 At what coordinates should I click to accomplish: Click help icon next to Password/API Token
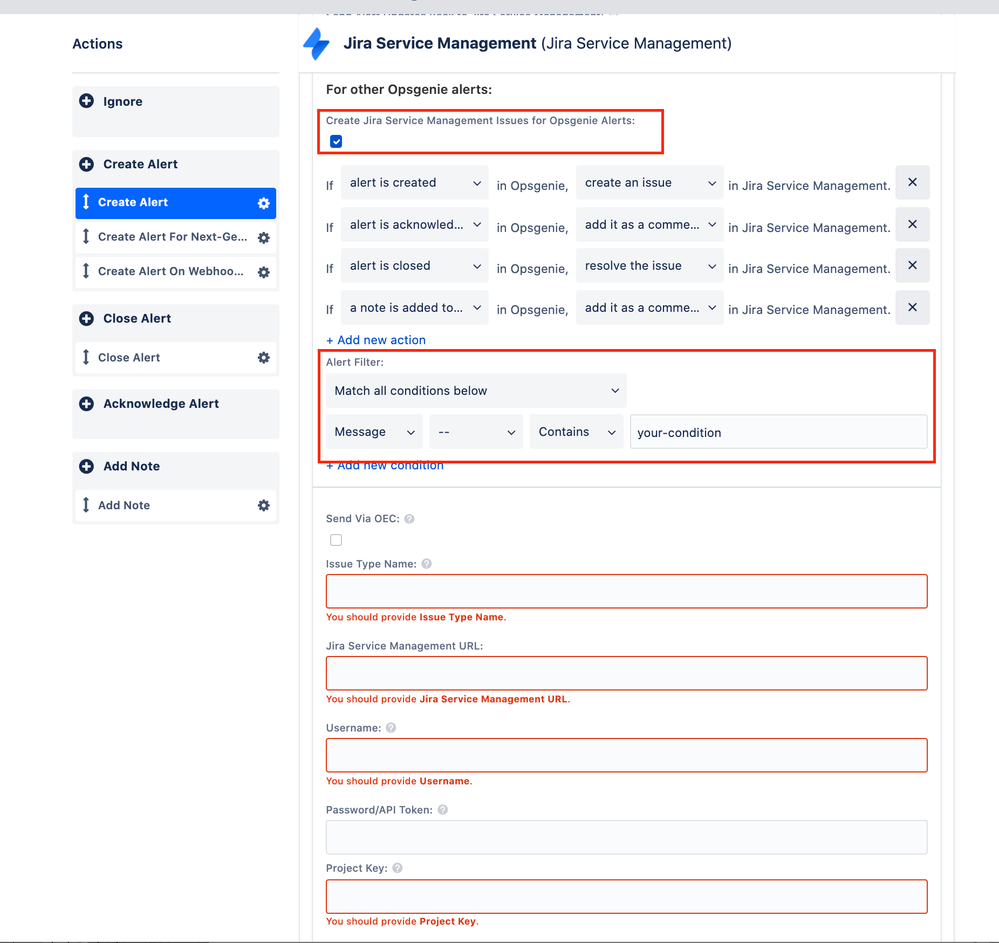point(443,810)
